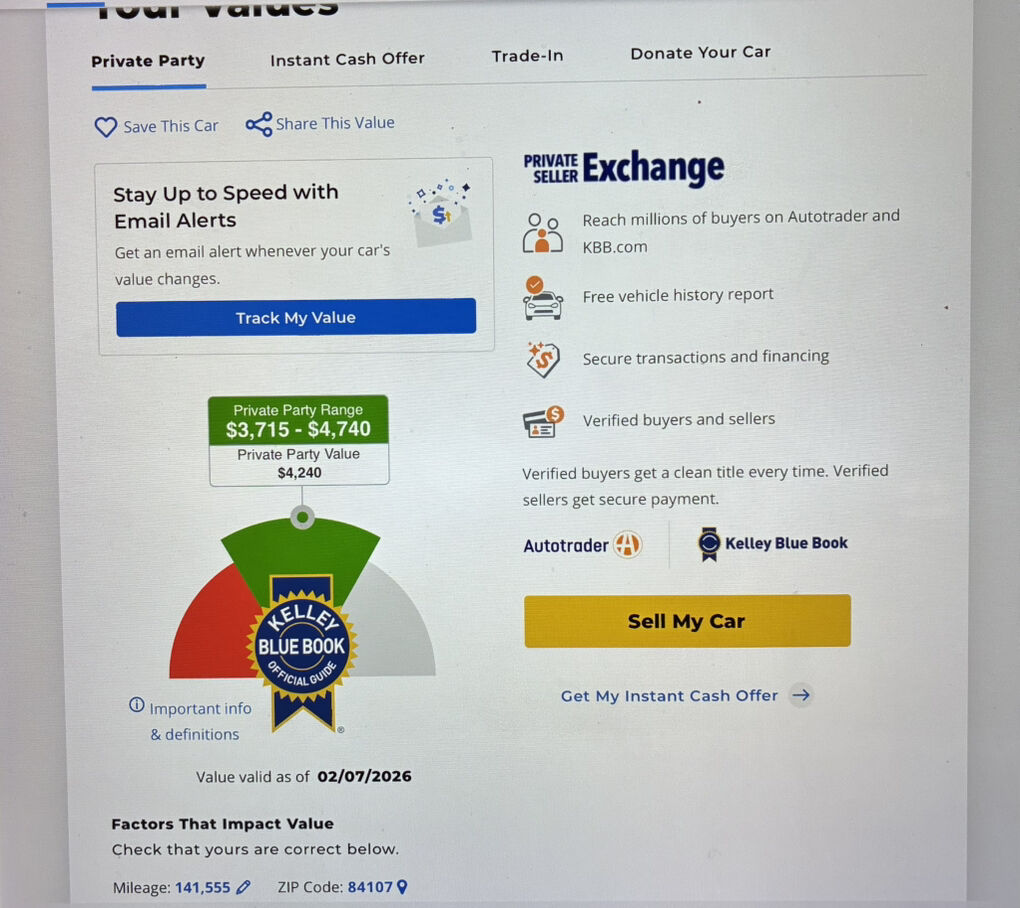Click the heart icon to save this car
Screen dimensions: 1020x908
pyautogui.click(x=105, y=126)
